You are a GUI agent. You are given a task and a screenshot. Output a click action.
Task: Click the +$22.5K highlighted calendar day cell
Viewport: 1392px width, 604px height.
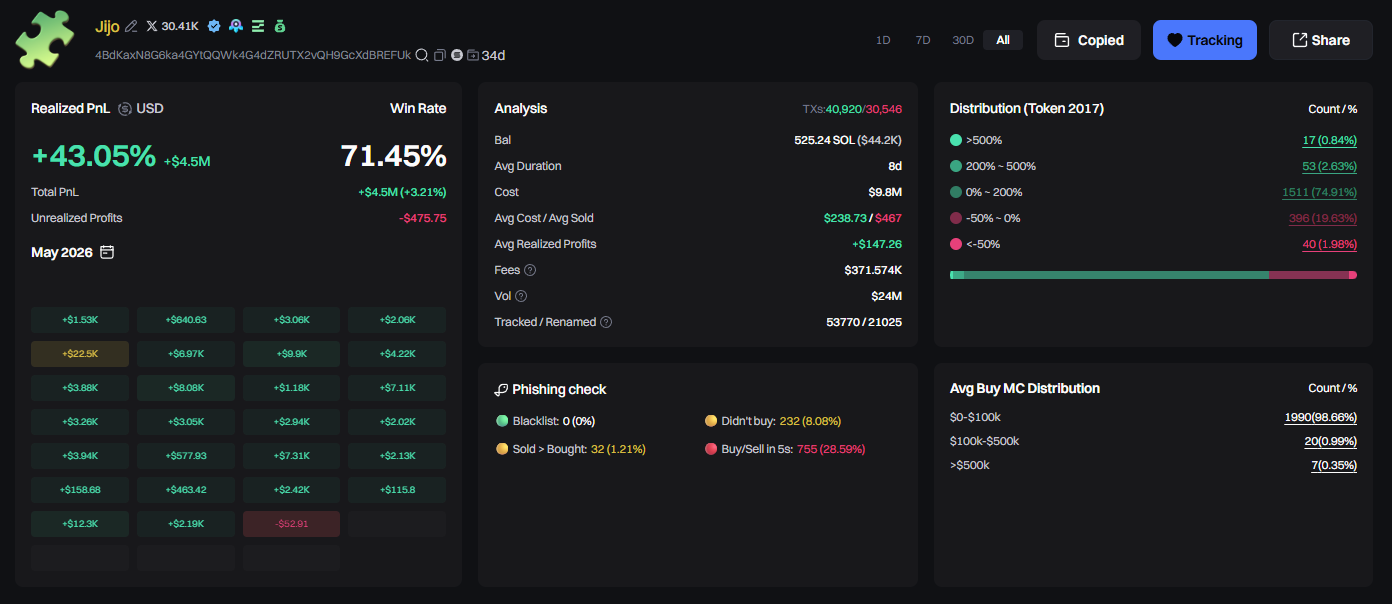click(80, 353)
